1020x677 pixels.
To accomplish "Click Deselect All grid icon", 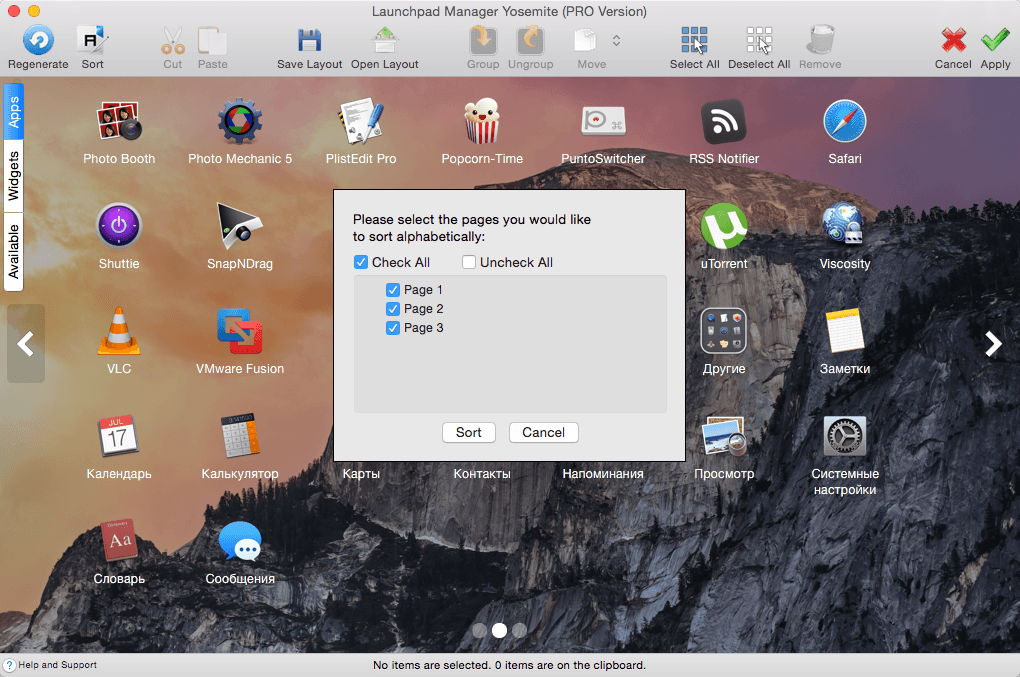I will 759,40.
